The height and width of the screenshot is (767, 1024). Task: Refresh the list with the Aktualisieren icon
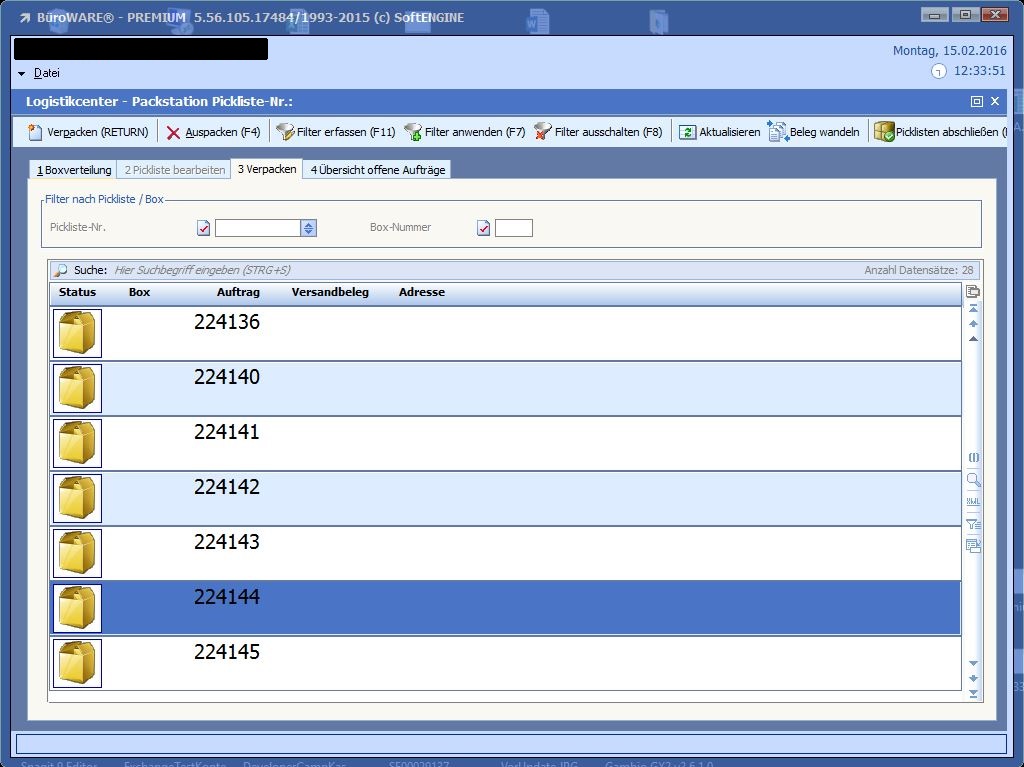[x=687, y=132]
